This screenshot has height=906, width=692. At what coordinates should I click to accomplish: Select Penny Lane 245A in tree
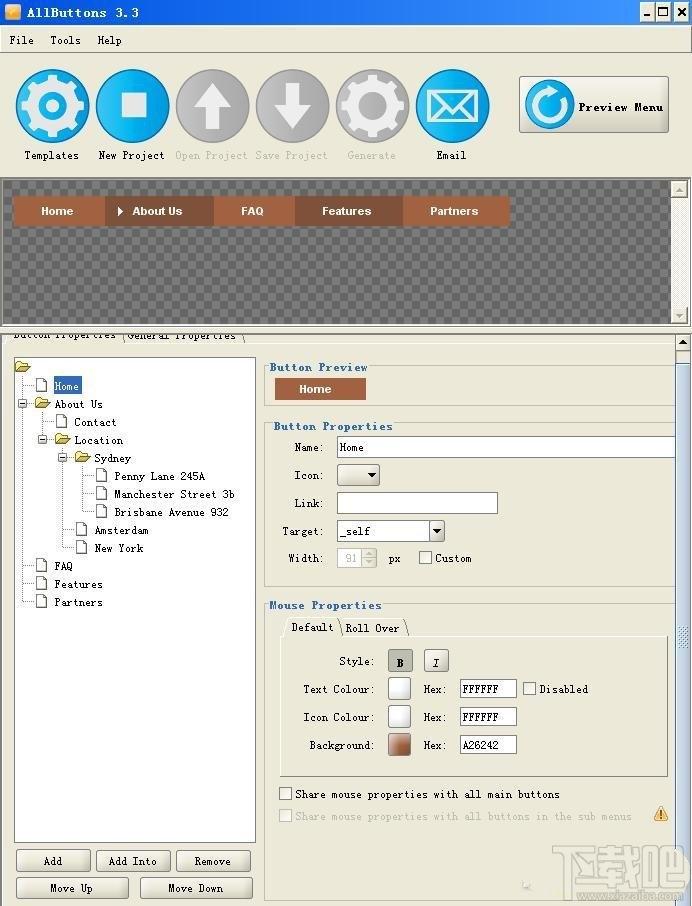(x=159, y=476)
